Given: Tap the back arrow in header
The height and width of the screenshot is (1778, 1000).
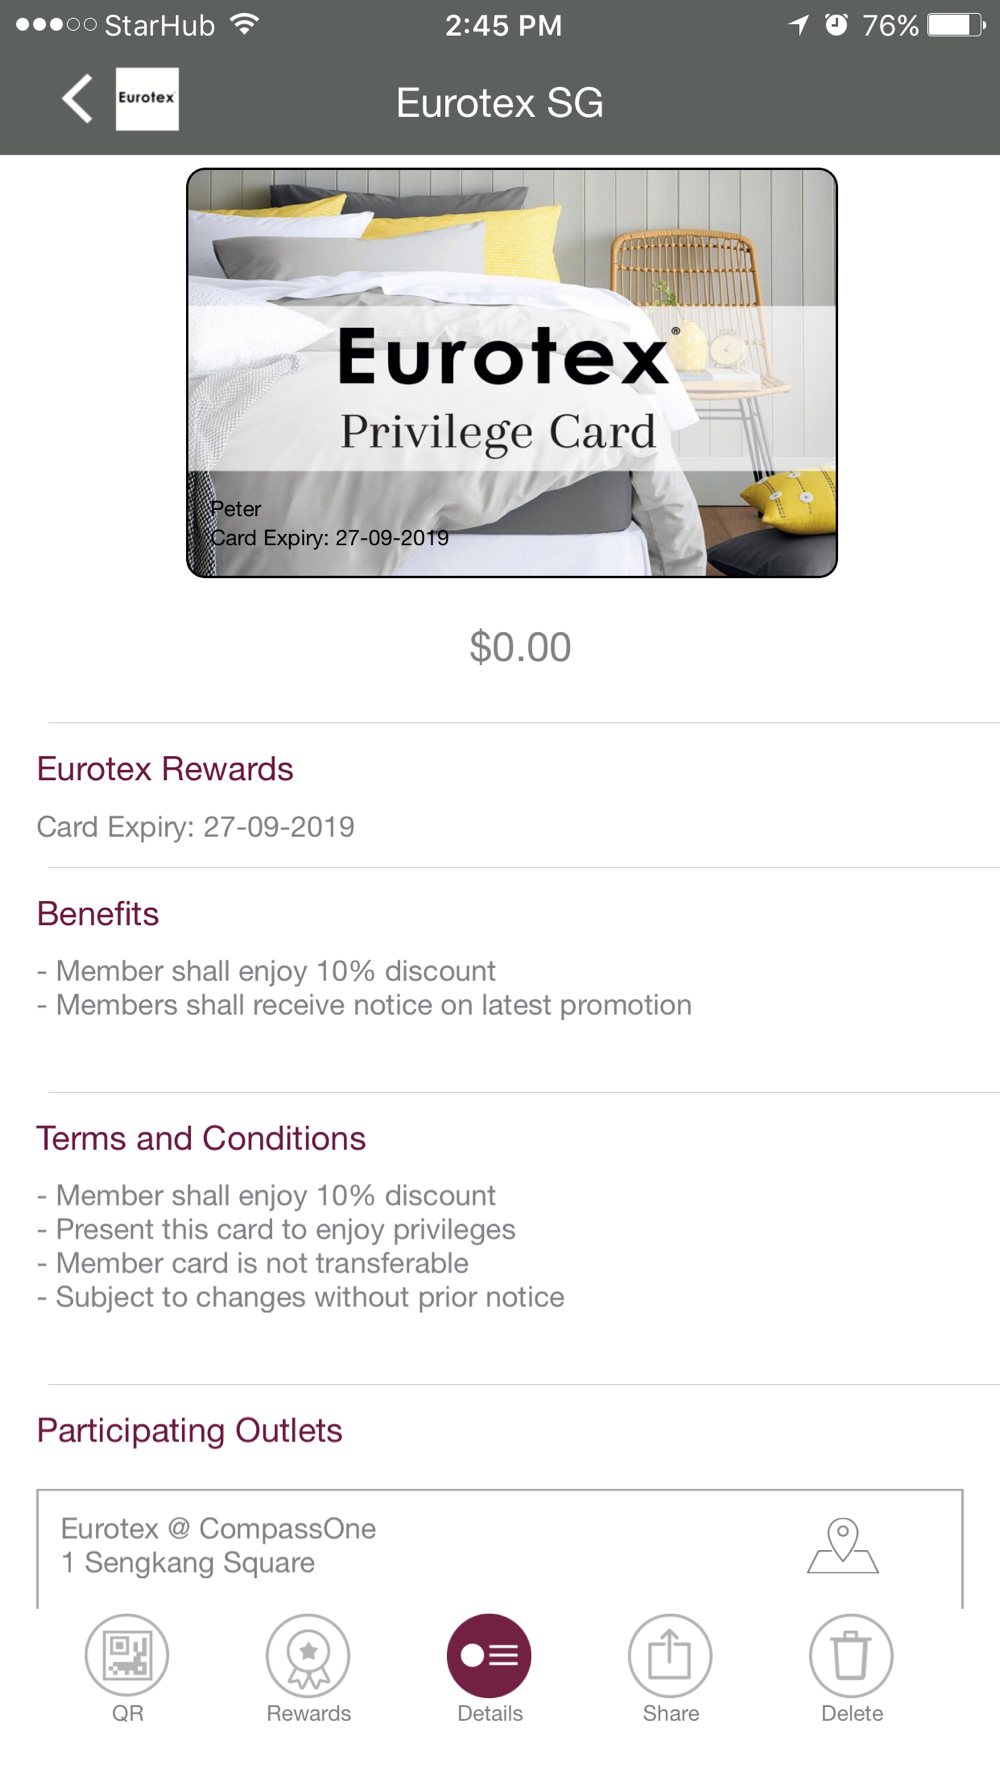Looking at the screenshot, I should pos(77,100).
